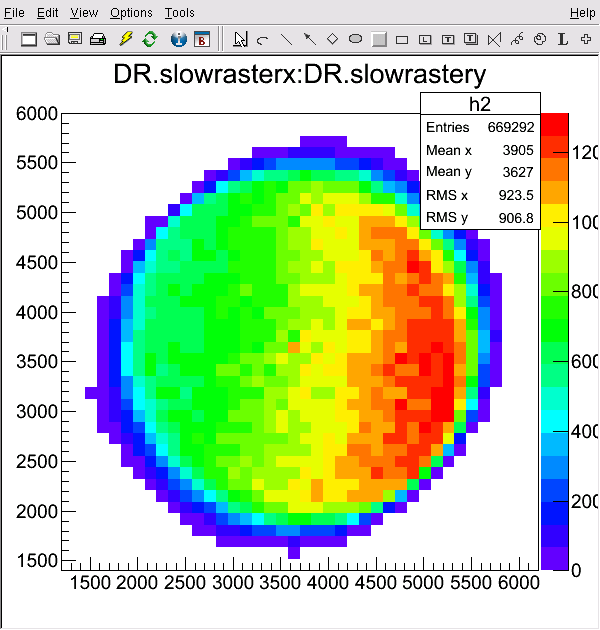Open the File menu

14,13
